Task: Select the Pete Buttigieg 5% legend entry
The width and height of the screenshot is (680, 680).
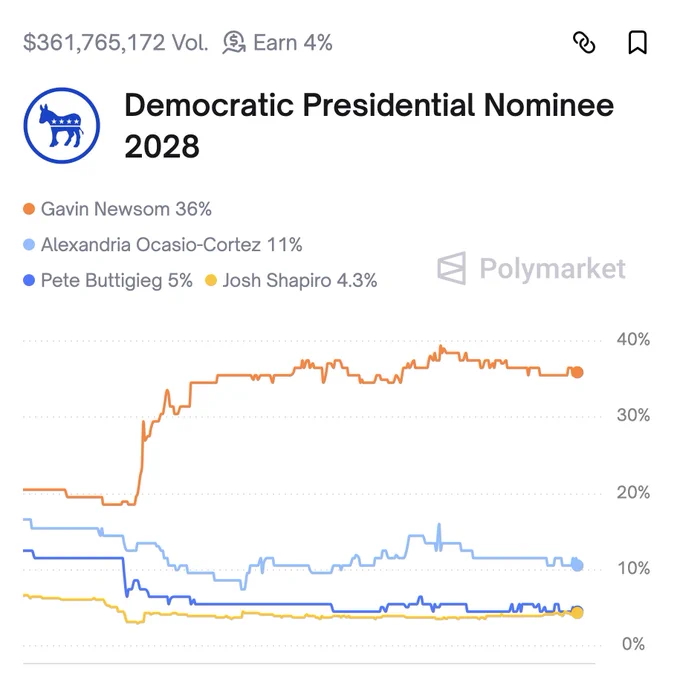Action: point(108,280)
